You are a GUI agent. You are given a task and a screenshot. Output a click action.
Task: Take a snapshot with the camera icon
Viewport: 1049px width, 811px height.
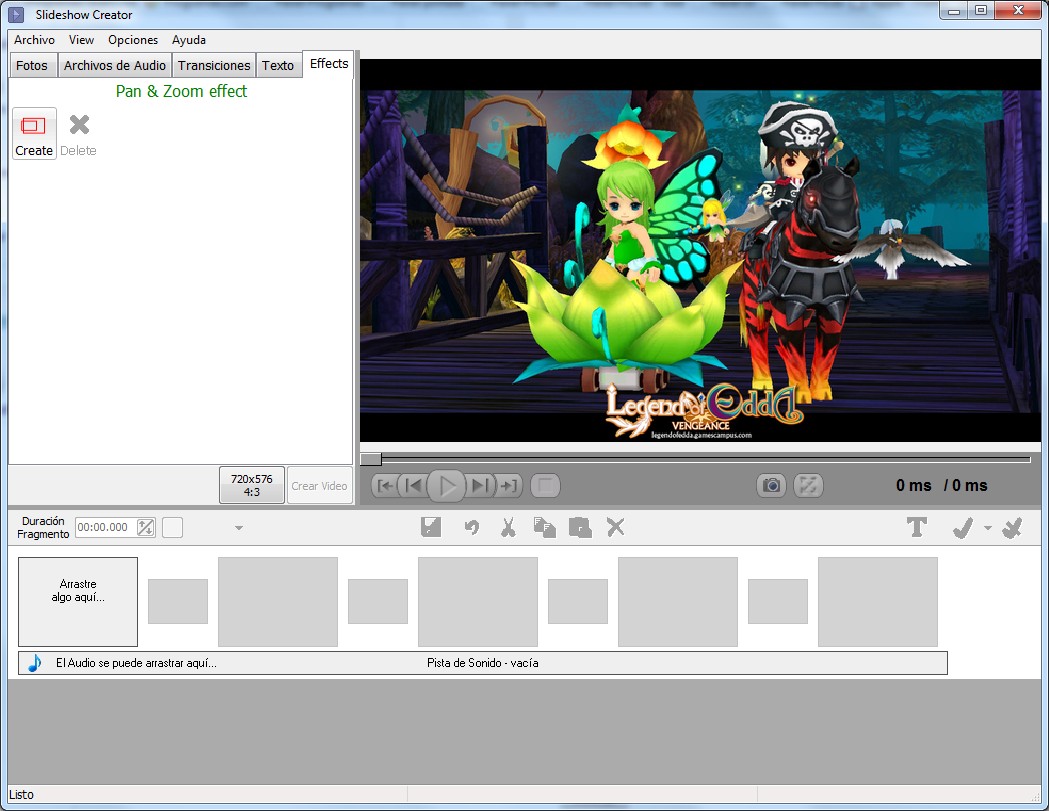[x=771, y=486]
